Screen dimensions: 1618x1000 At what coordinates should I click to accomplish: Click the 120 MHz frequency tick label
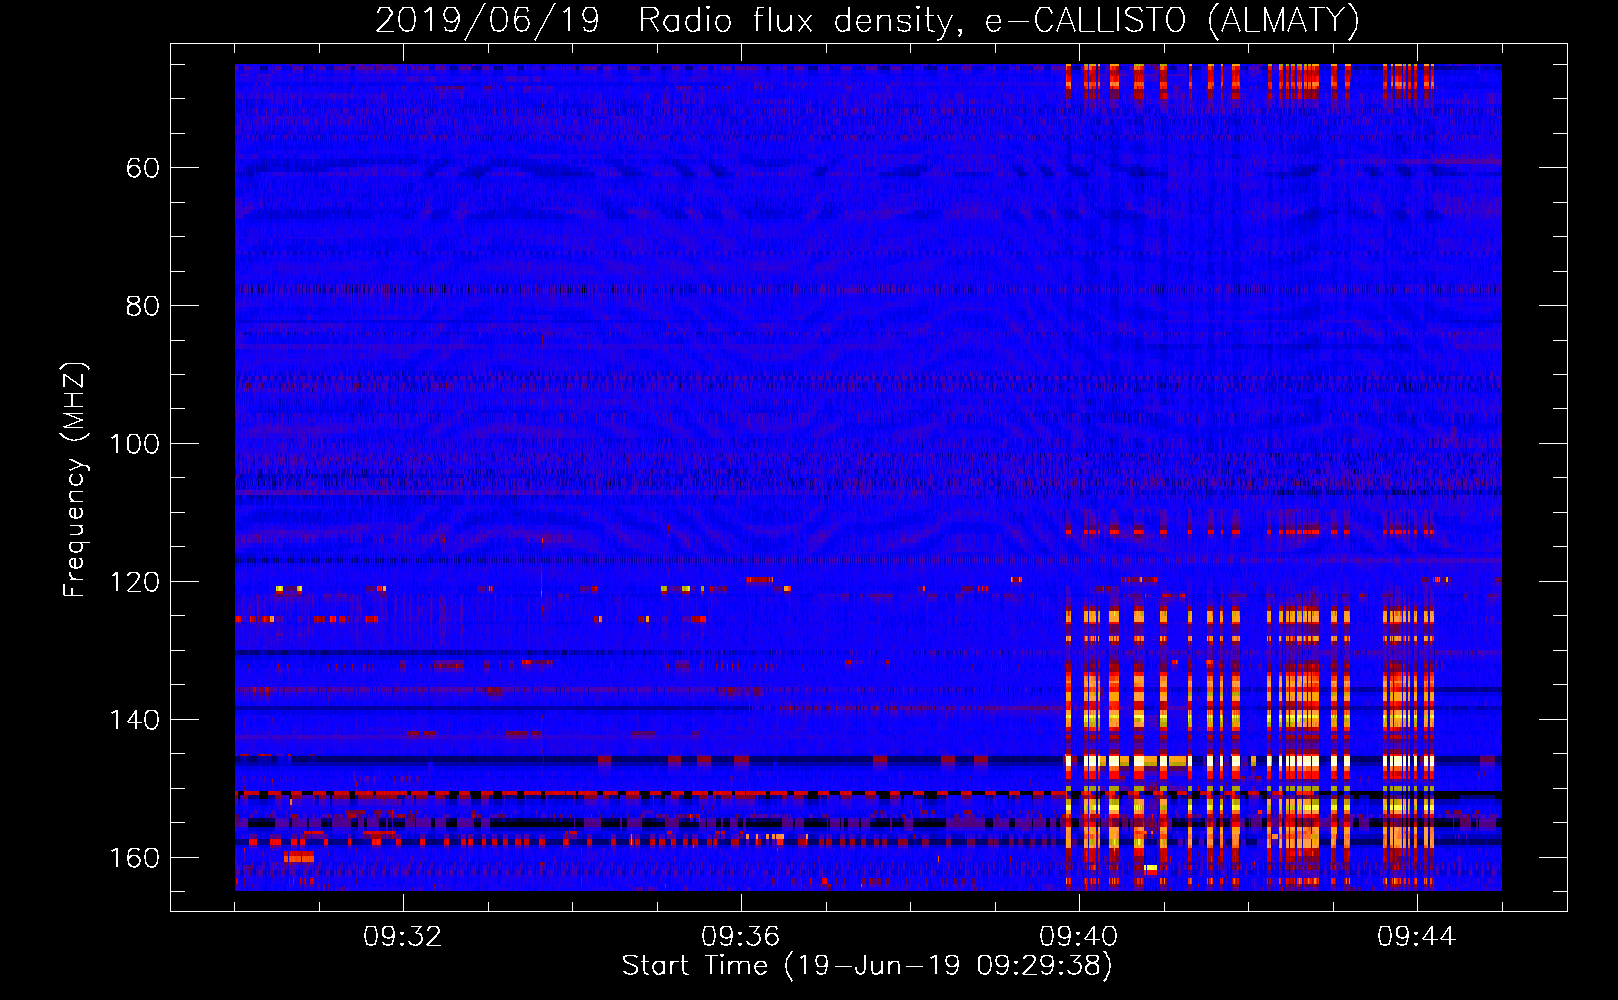point(134,582)
